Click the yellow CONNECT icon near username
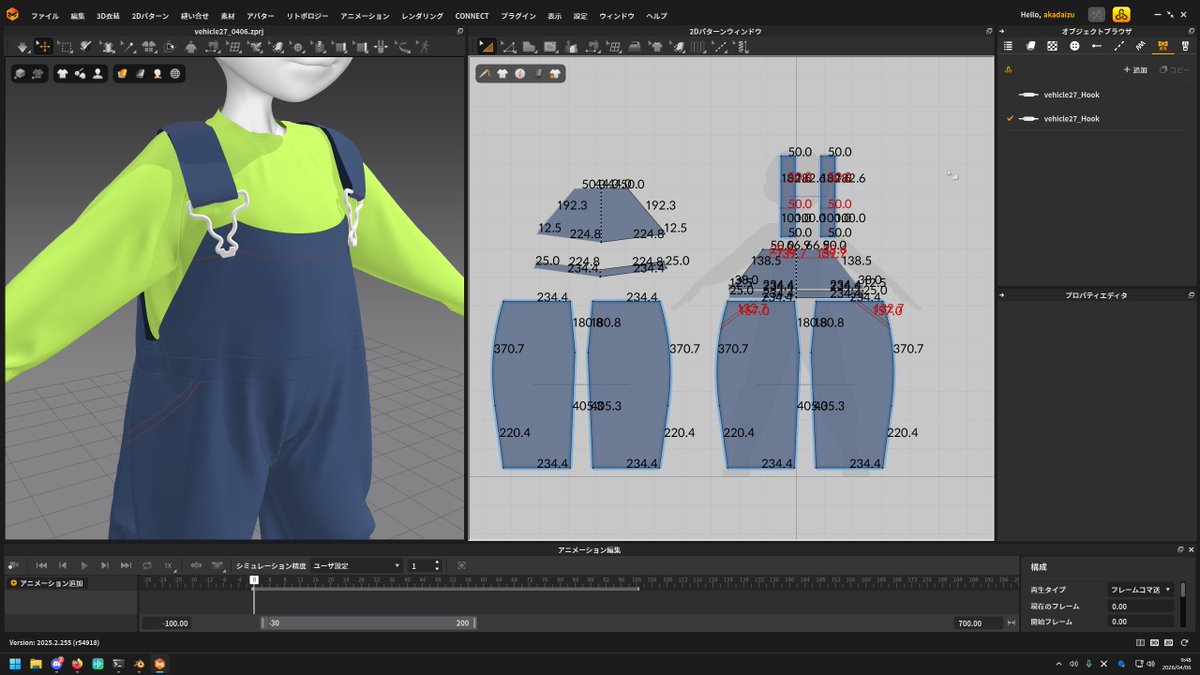 tap(1121, 15)
